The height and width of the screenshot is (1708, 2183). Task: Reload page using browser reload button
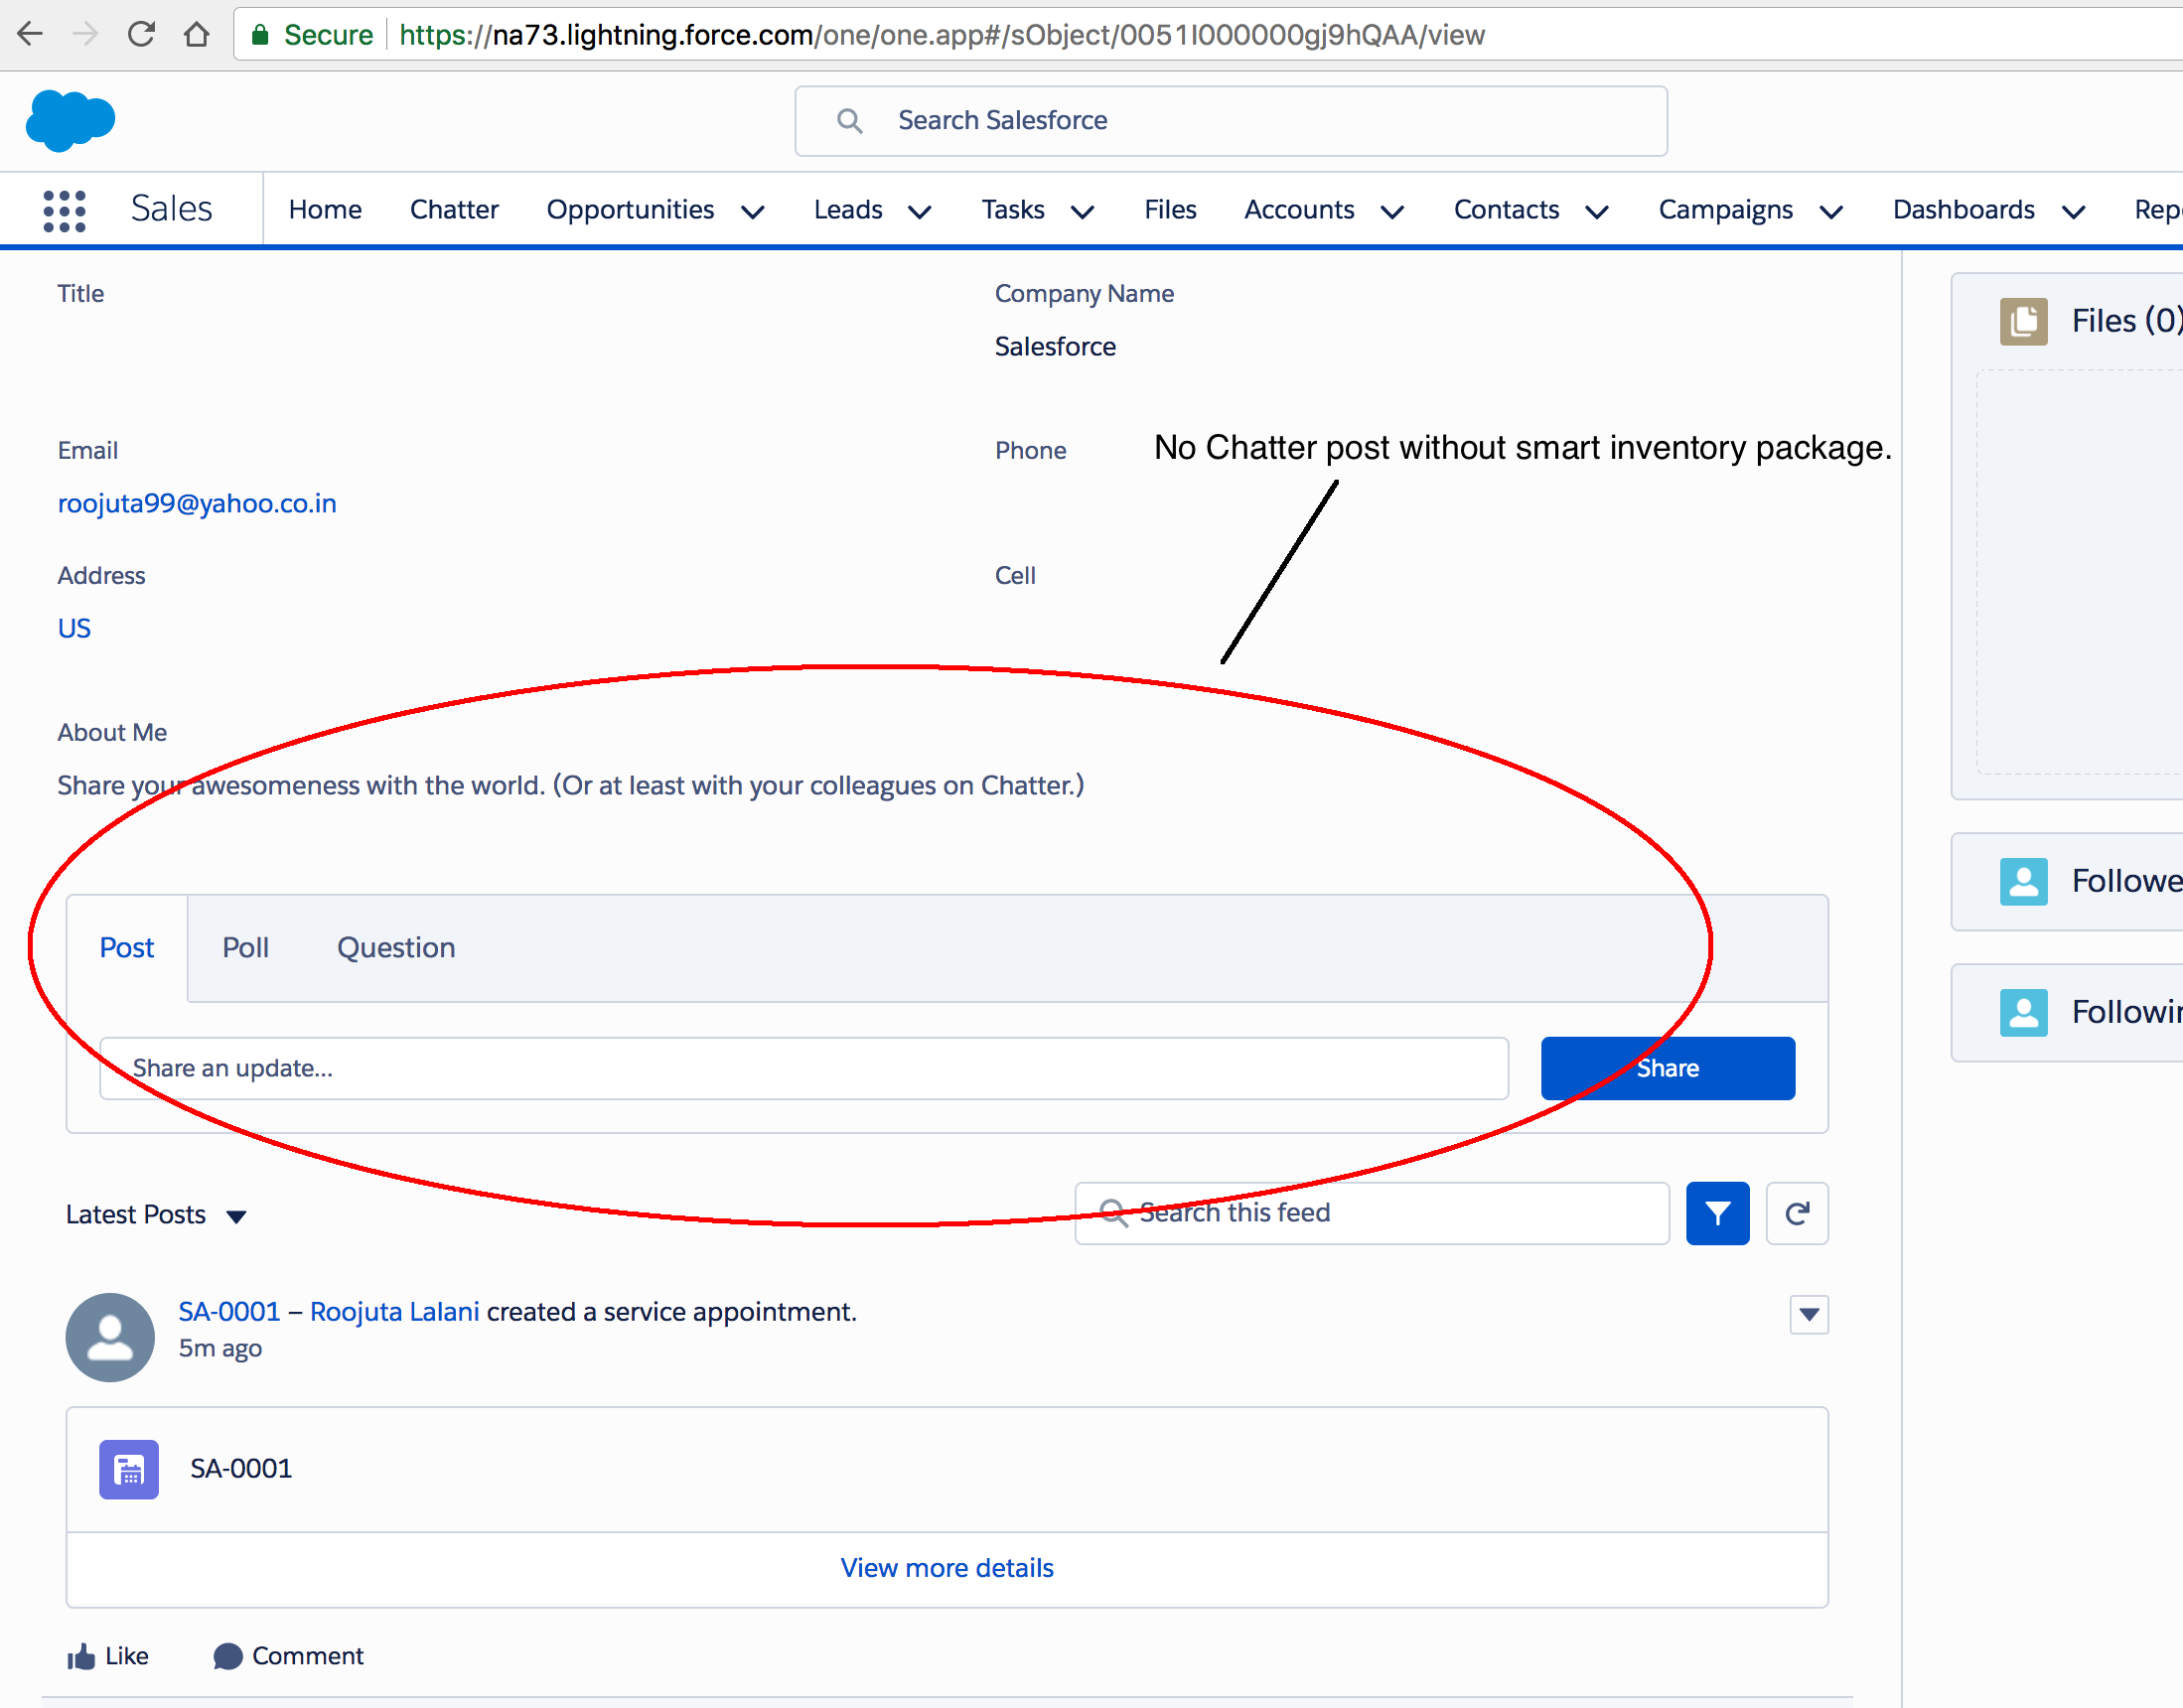(x=141, y=35)
